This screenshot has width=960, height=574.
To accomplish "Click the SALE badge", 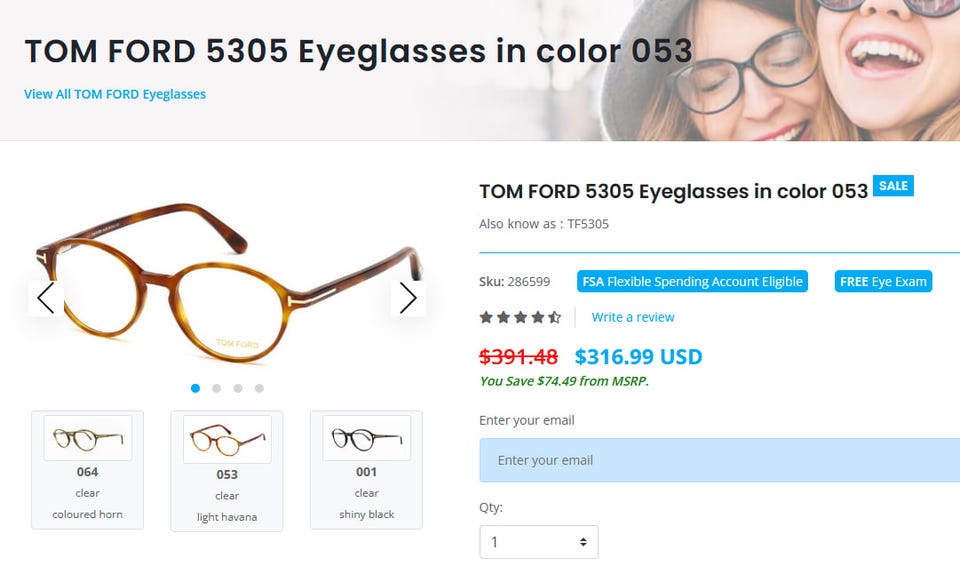I will pos(893,186).
